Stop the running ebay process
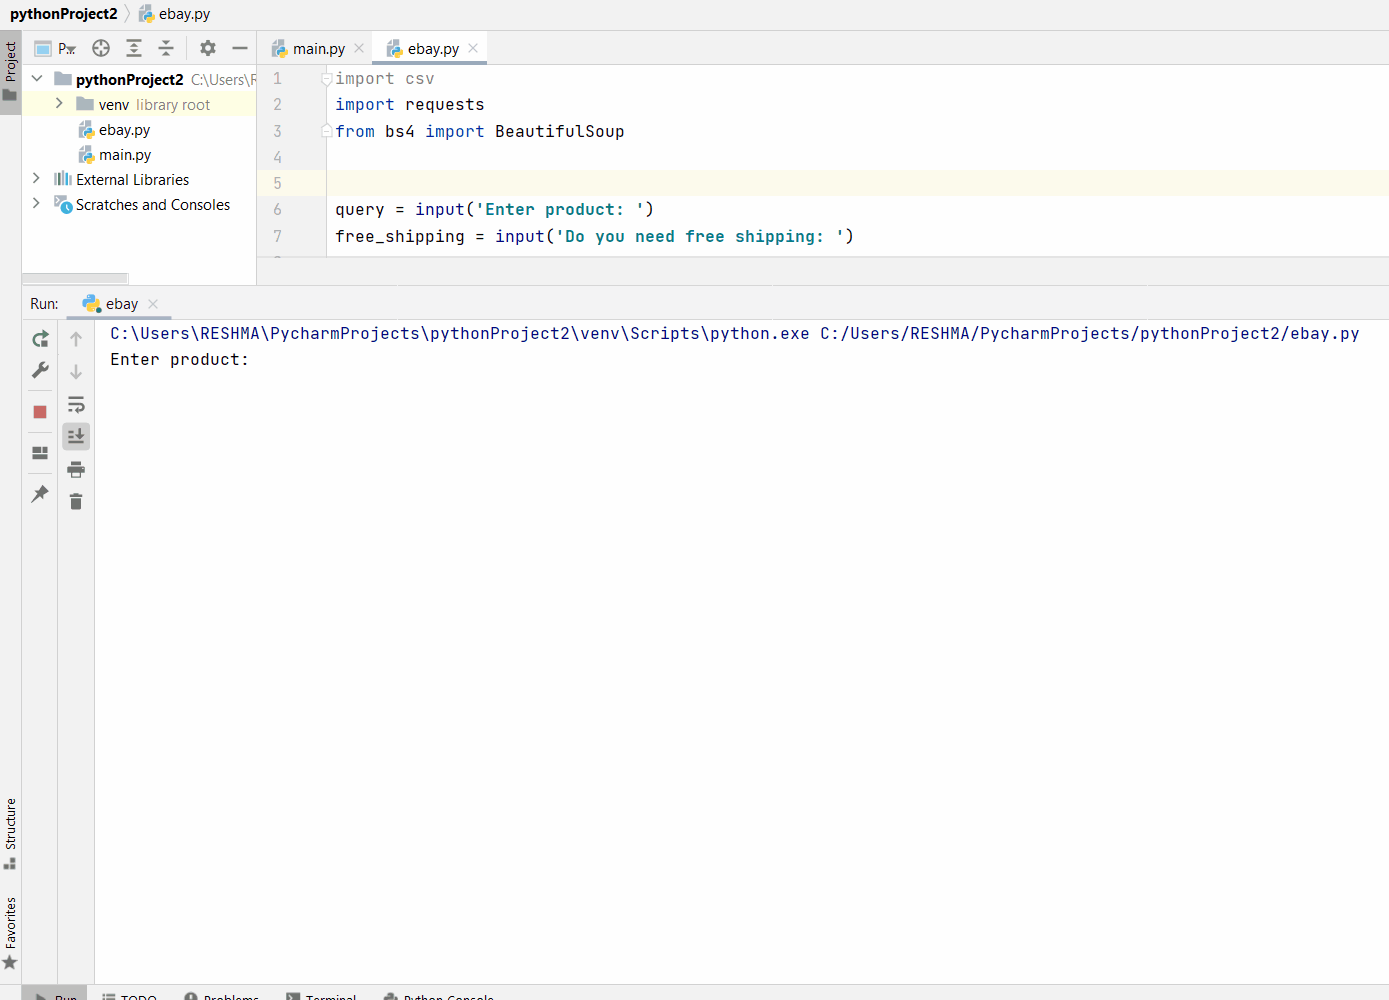 [x=39, y=410]
